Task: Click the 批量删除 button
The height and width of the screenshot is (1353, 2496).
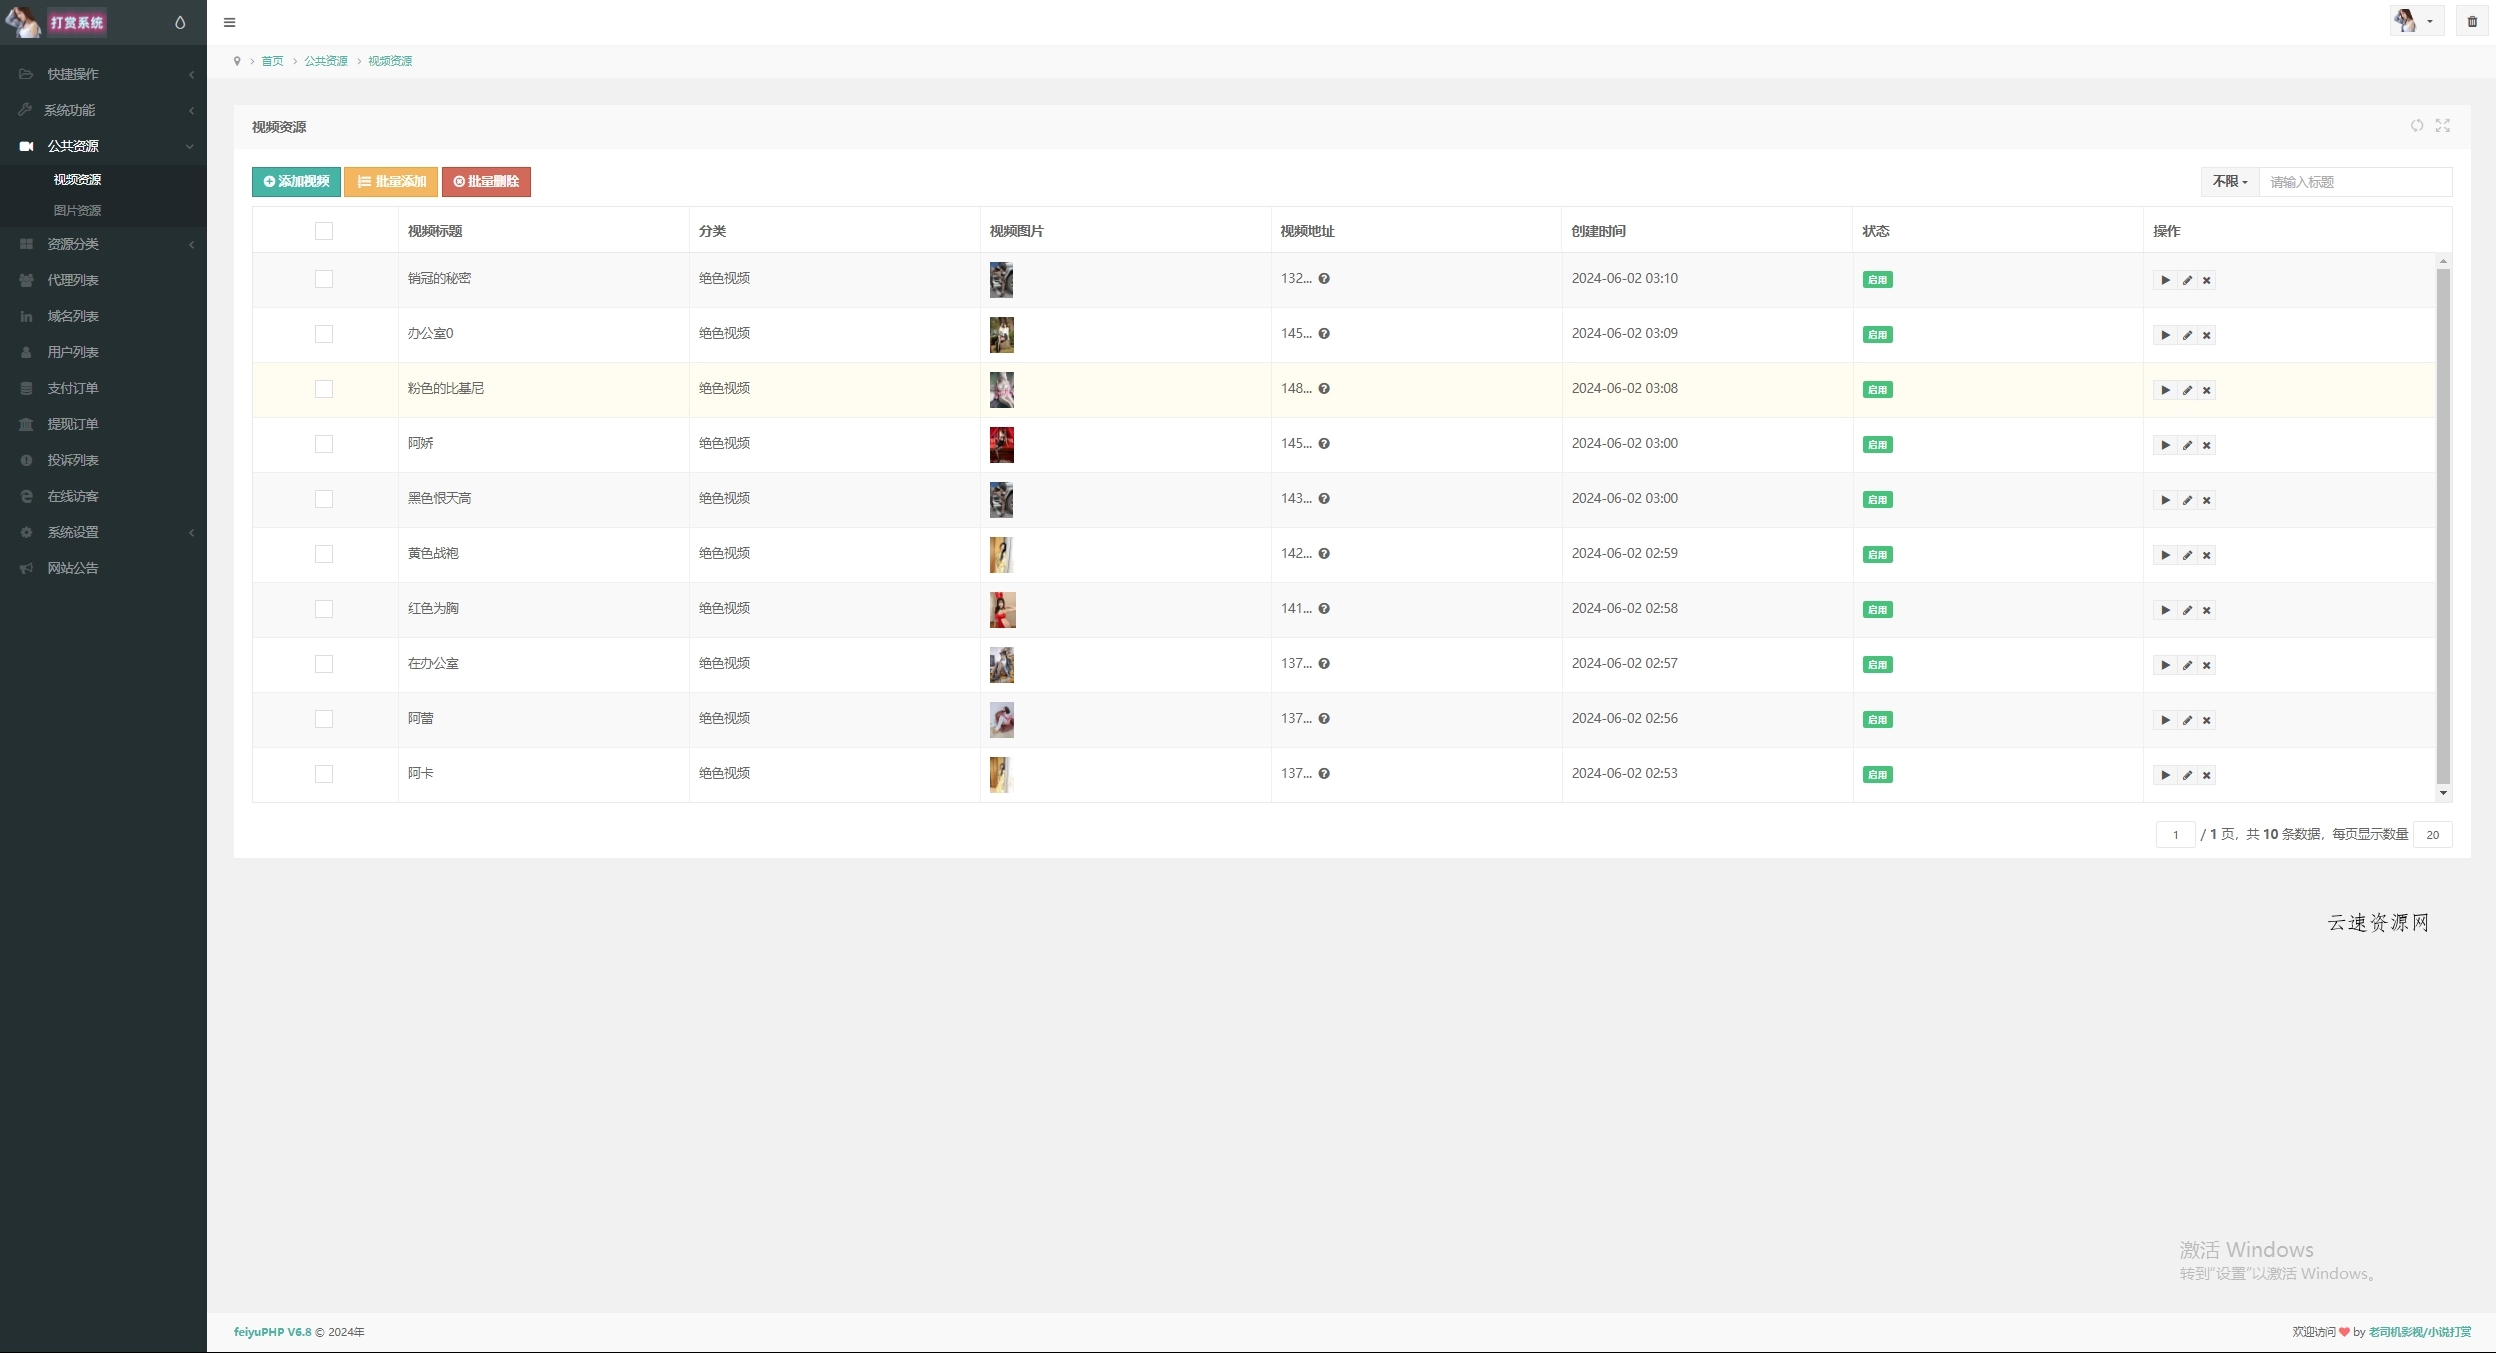Action: pos(486,182)
